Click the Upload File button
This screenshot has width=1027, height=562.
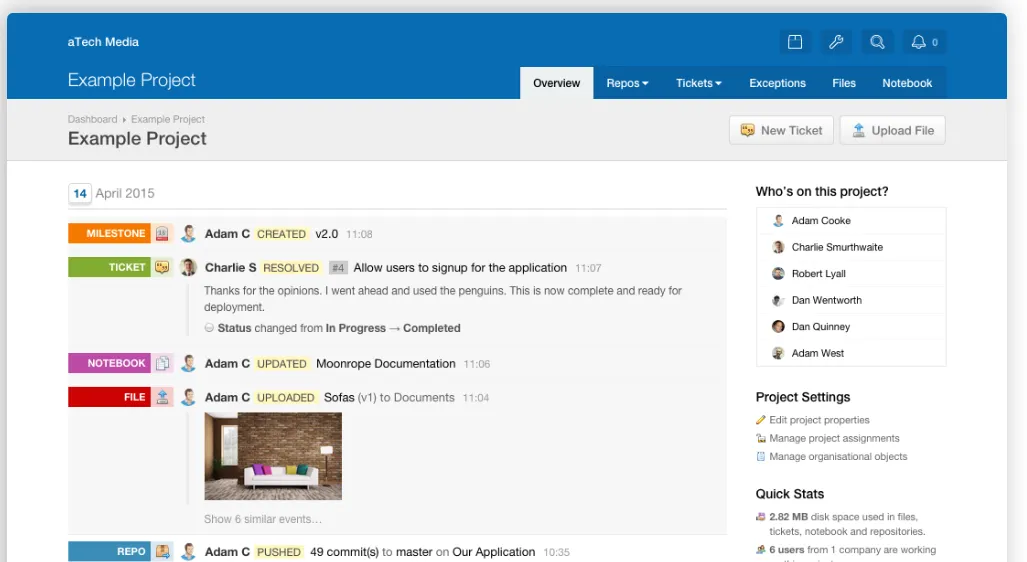892,130
